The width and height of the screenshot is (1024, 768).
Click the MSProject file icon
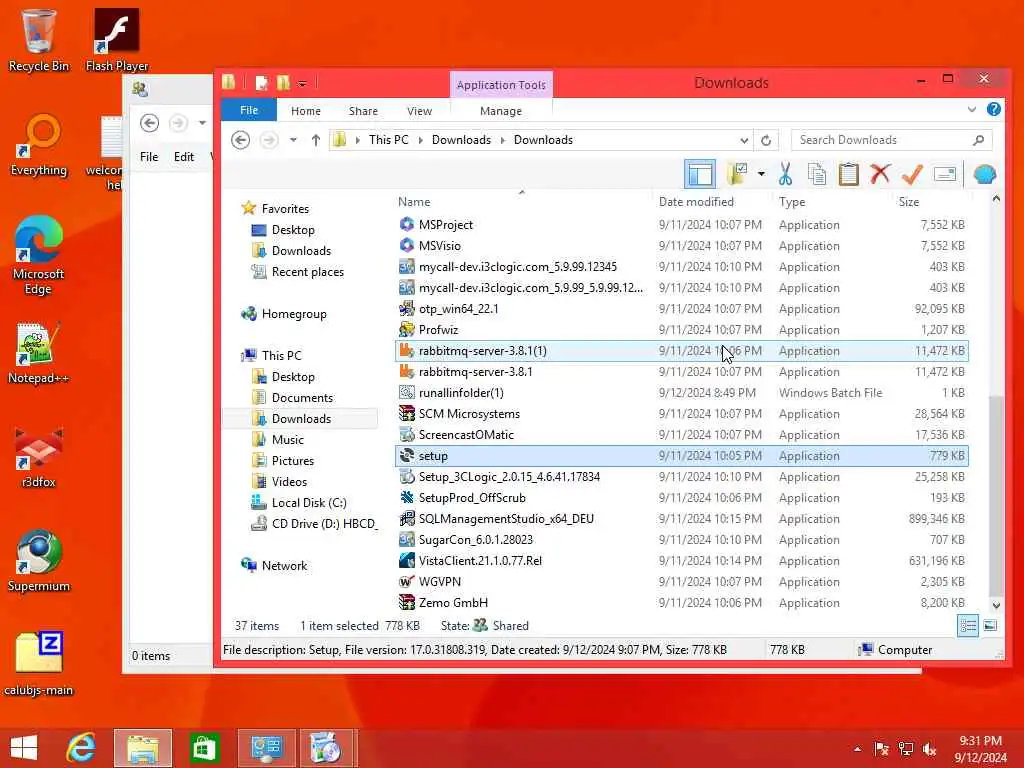(407, 225)
